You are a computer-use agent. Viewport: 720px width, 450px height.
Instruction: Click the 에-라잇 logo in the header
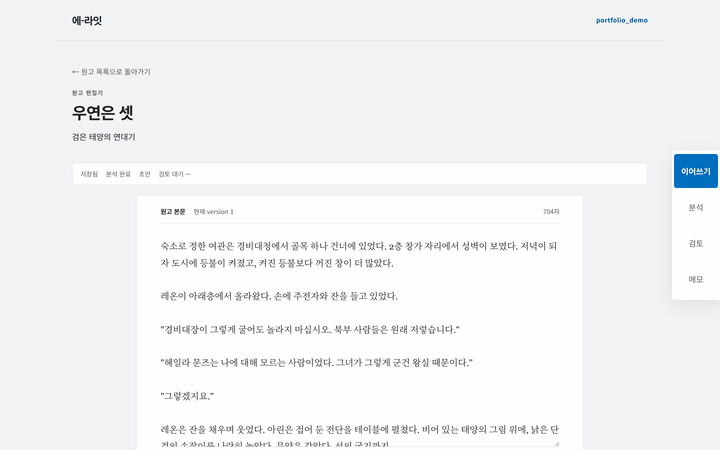tap(87, 20)
